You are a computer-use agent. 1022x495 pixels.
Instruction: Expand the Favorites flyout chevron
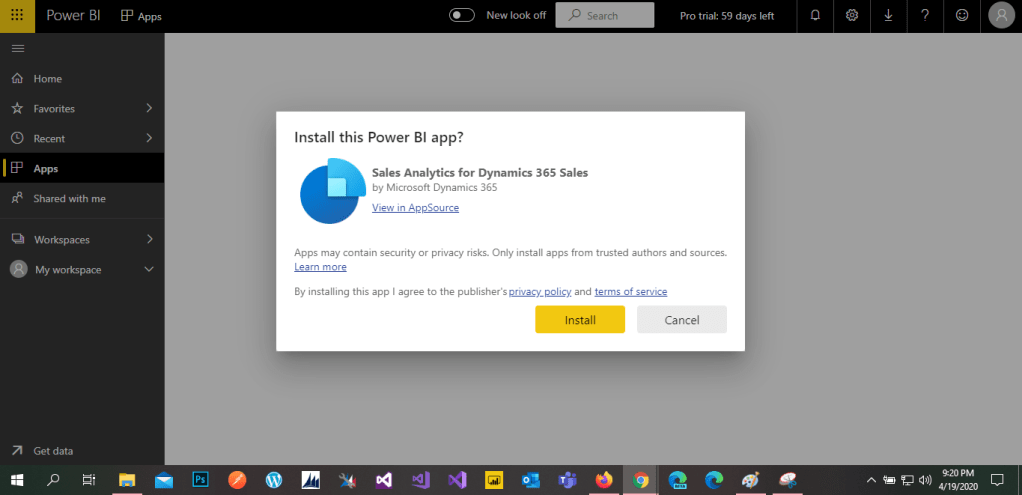(x=149, y=108)
